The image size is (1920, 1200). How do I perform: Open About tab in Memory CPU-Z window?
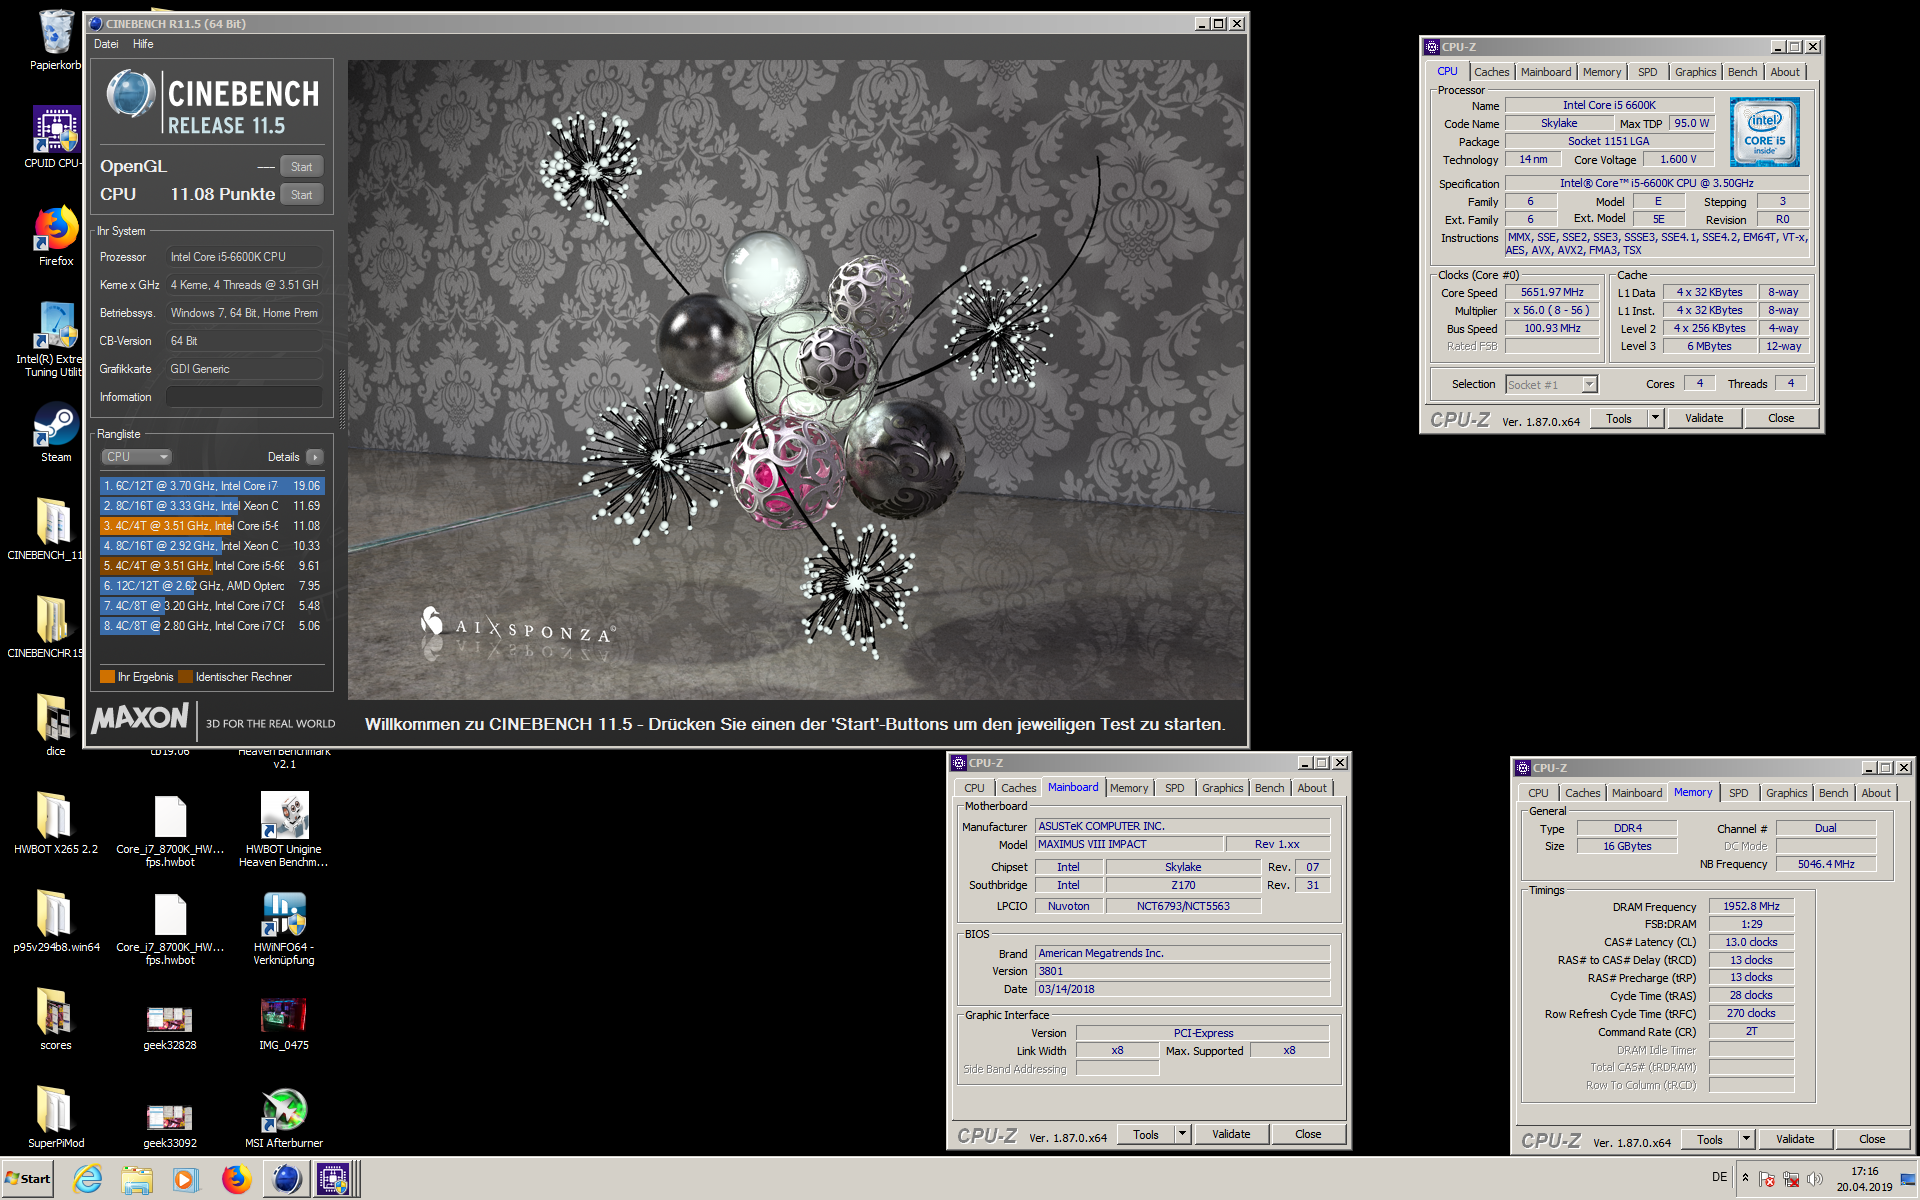pyautogui.click(x=1876, y=793)
